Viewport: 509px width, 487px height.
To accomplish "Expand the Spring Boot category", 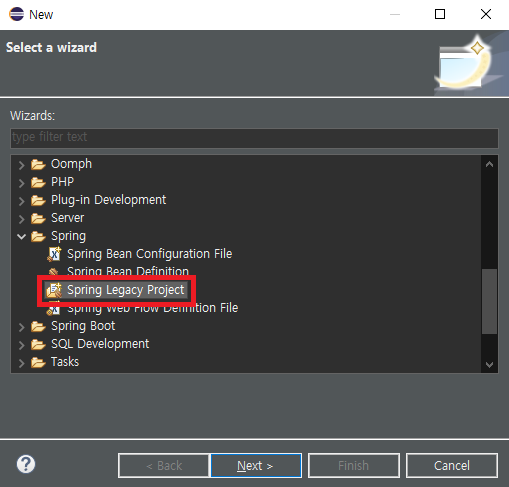I will coord(21,327).
